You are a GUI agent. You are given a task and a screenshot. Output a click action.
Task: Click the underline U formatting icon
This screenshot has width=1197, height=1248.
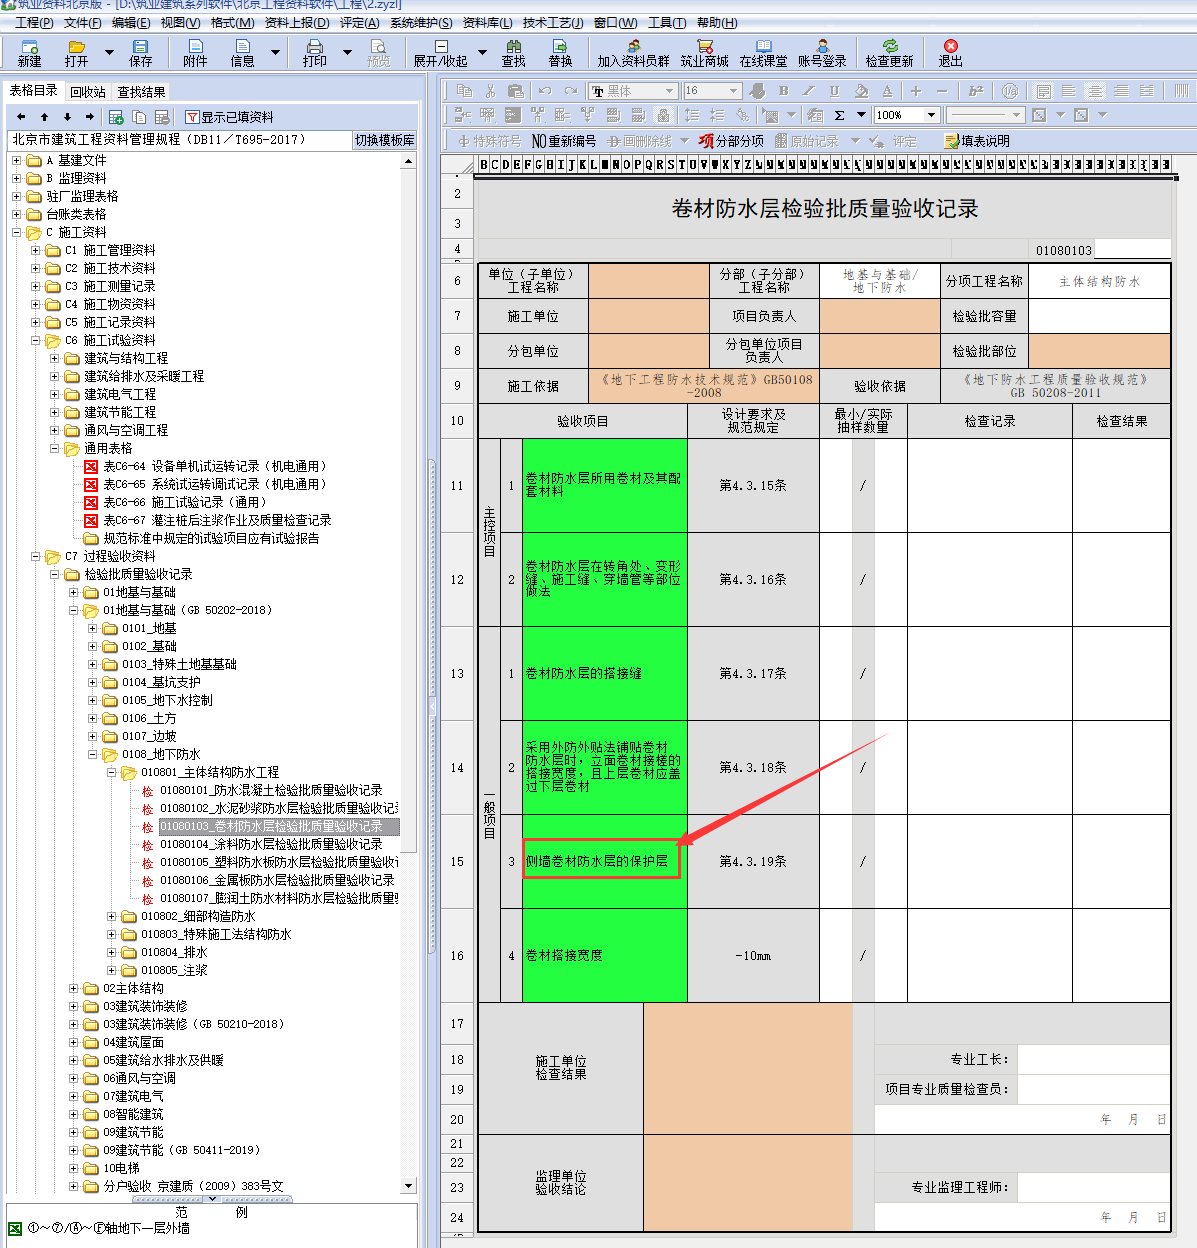click(834, 91)
